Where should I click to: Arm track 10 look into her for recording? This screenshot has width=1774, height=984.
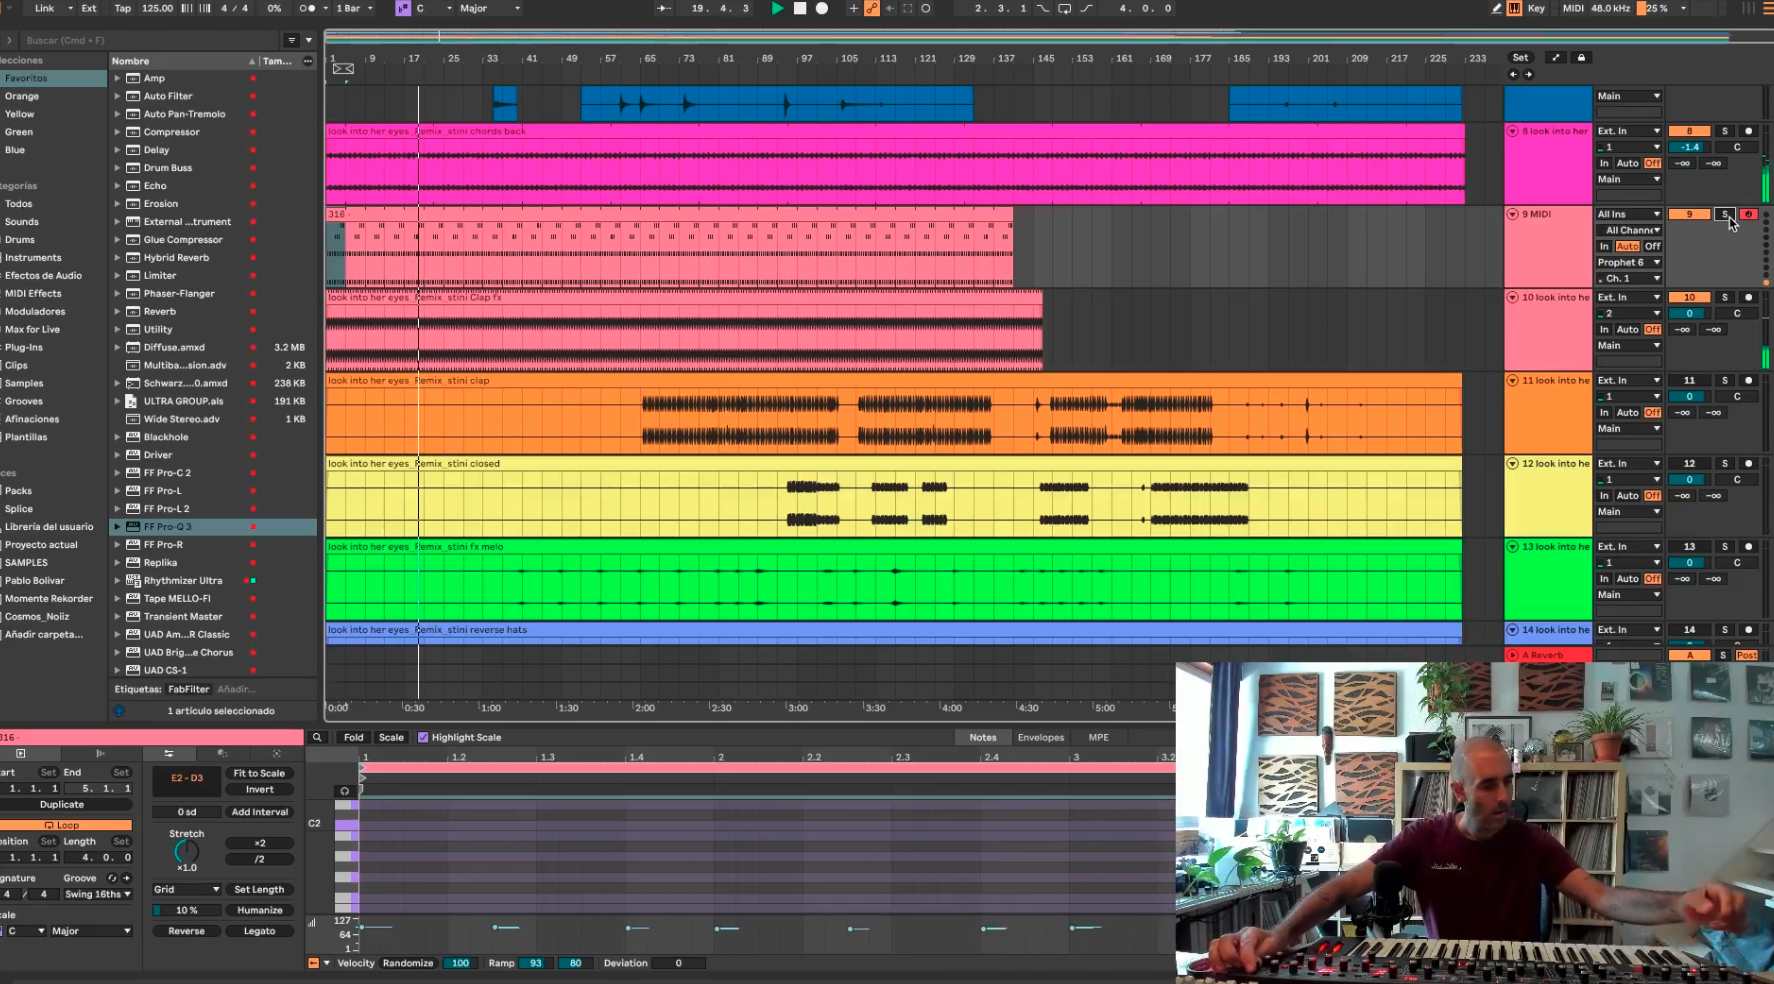pos(1748,297)
